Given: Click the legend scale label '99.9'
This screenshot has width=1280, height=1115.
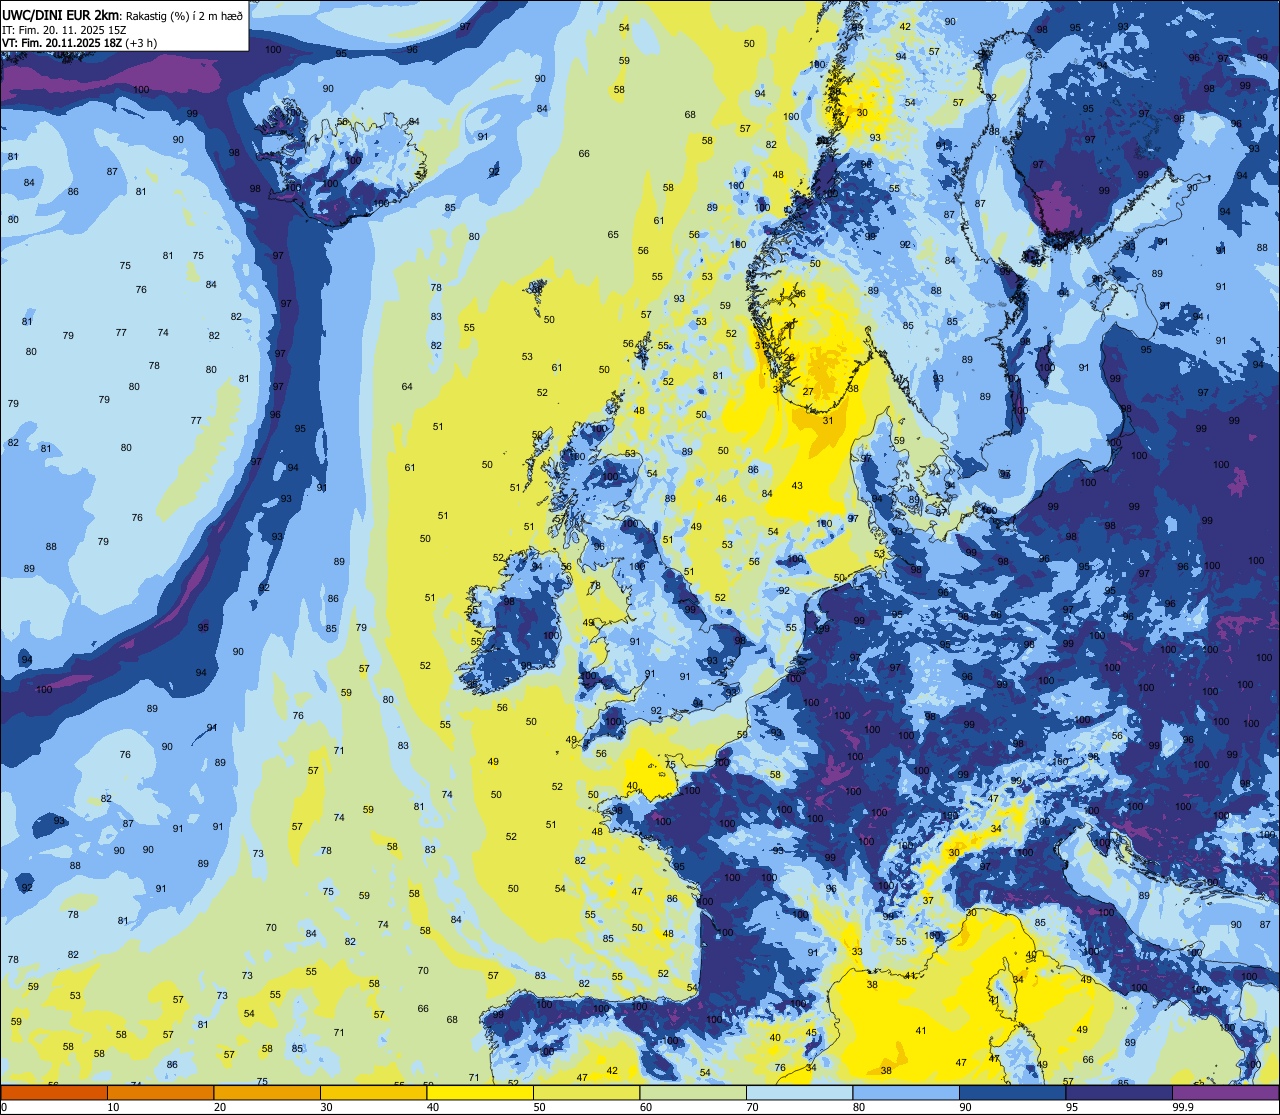Looking at the screenshot, I should tap(1184, 1107).
